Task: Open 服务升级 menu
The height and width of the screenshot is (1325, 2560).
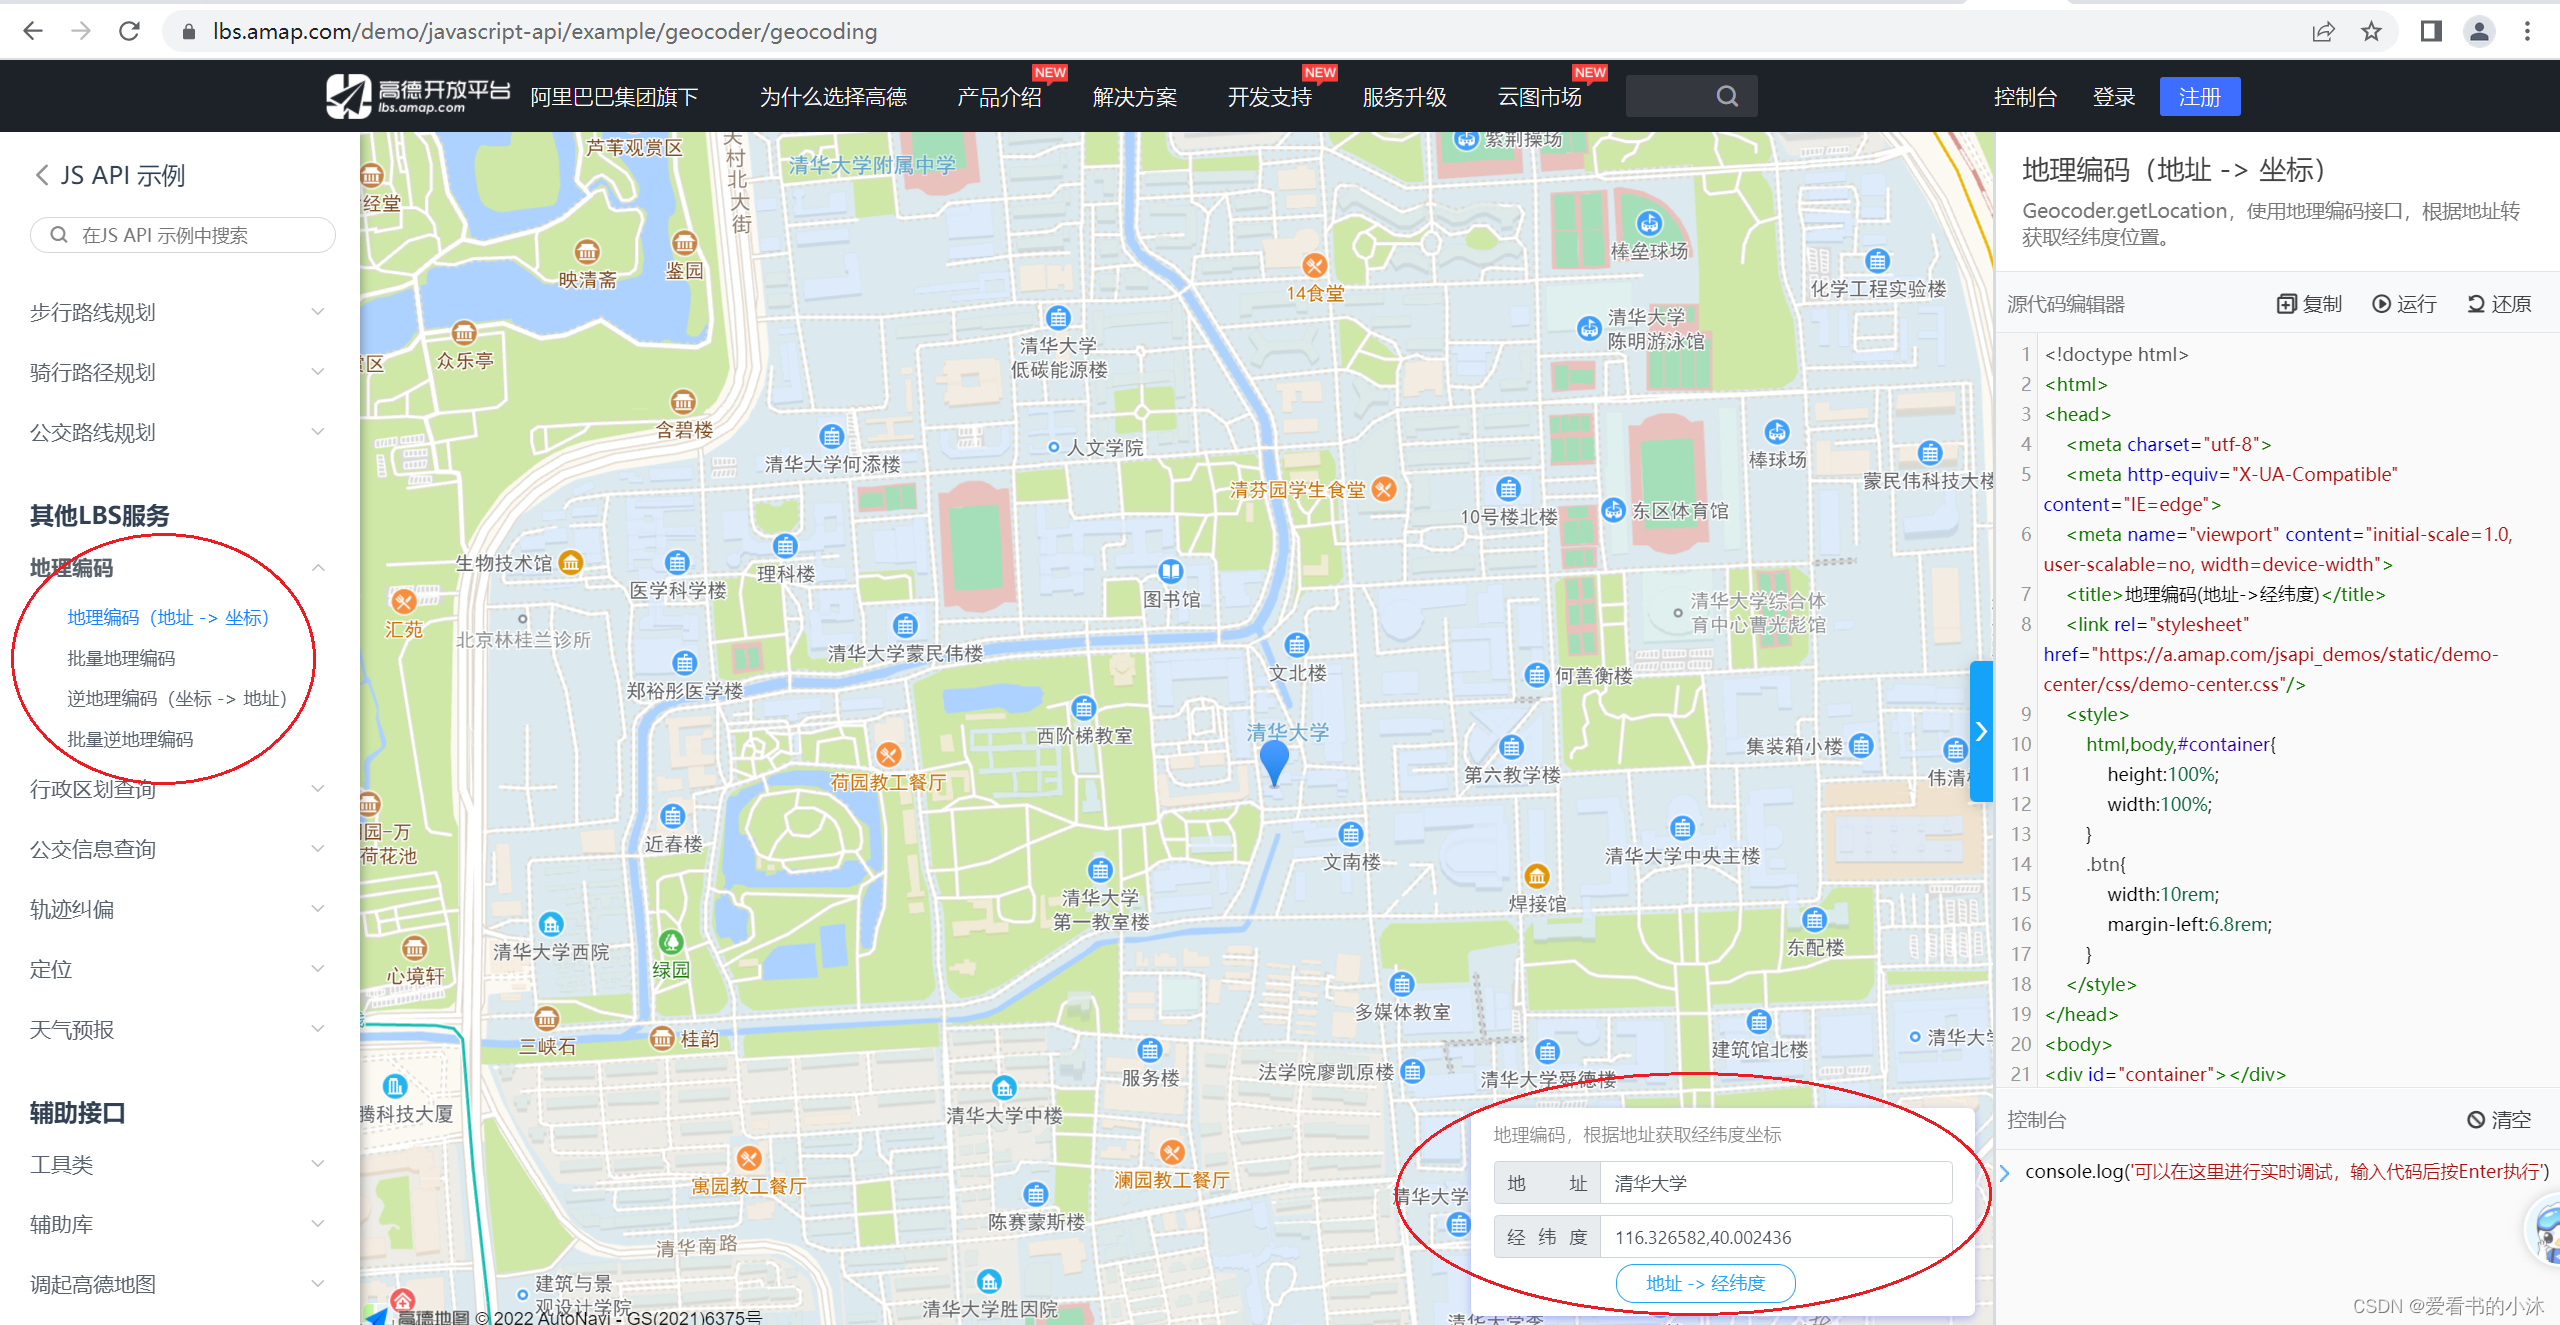Action: [x=1405, y=97]
